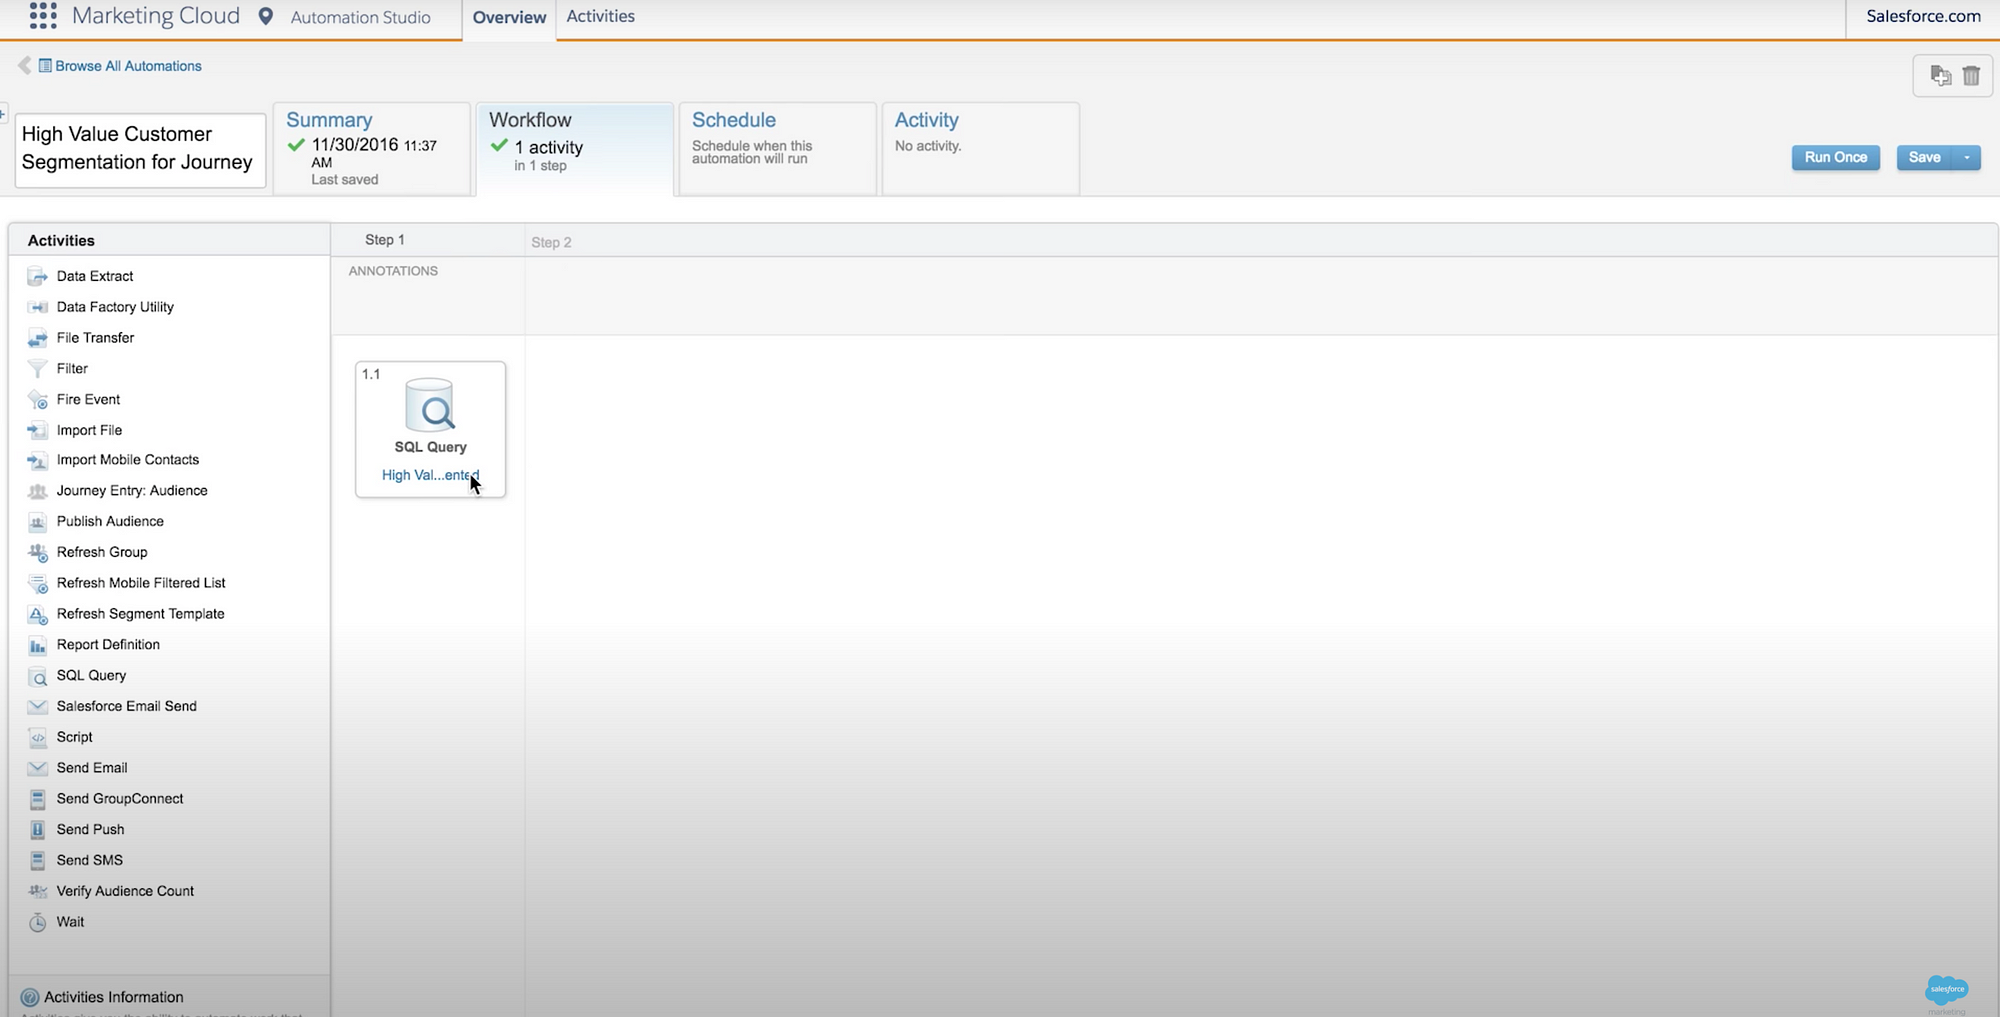Click the trash delete icon
This screenshot has height=1017, width=2000.
tap(1971, 76)
